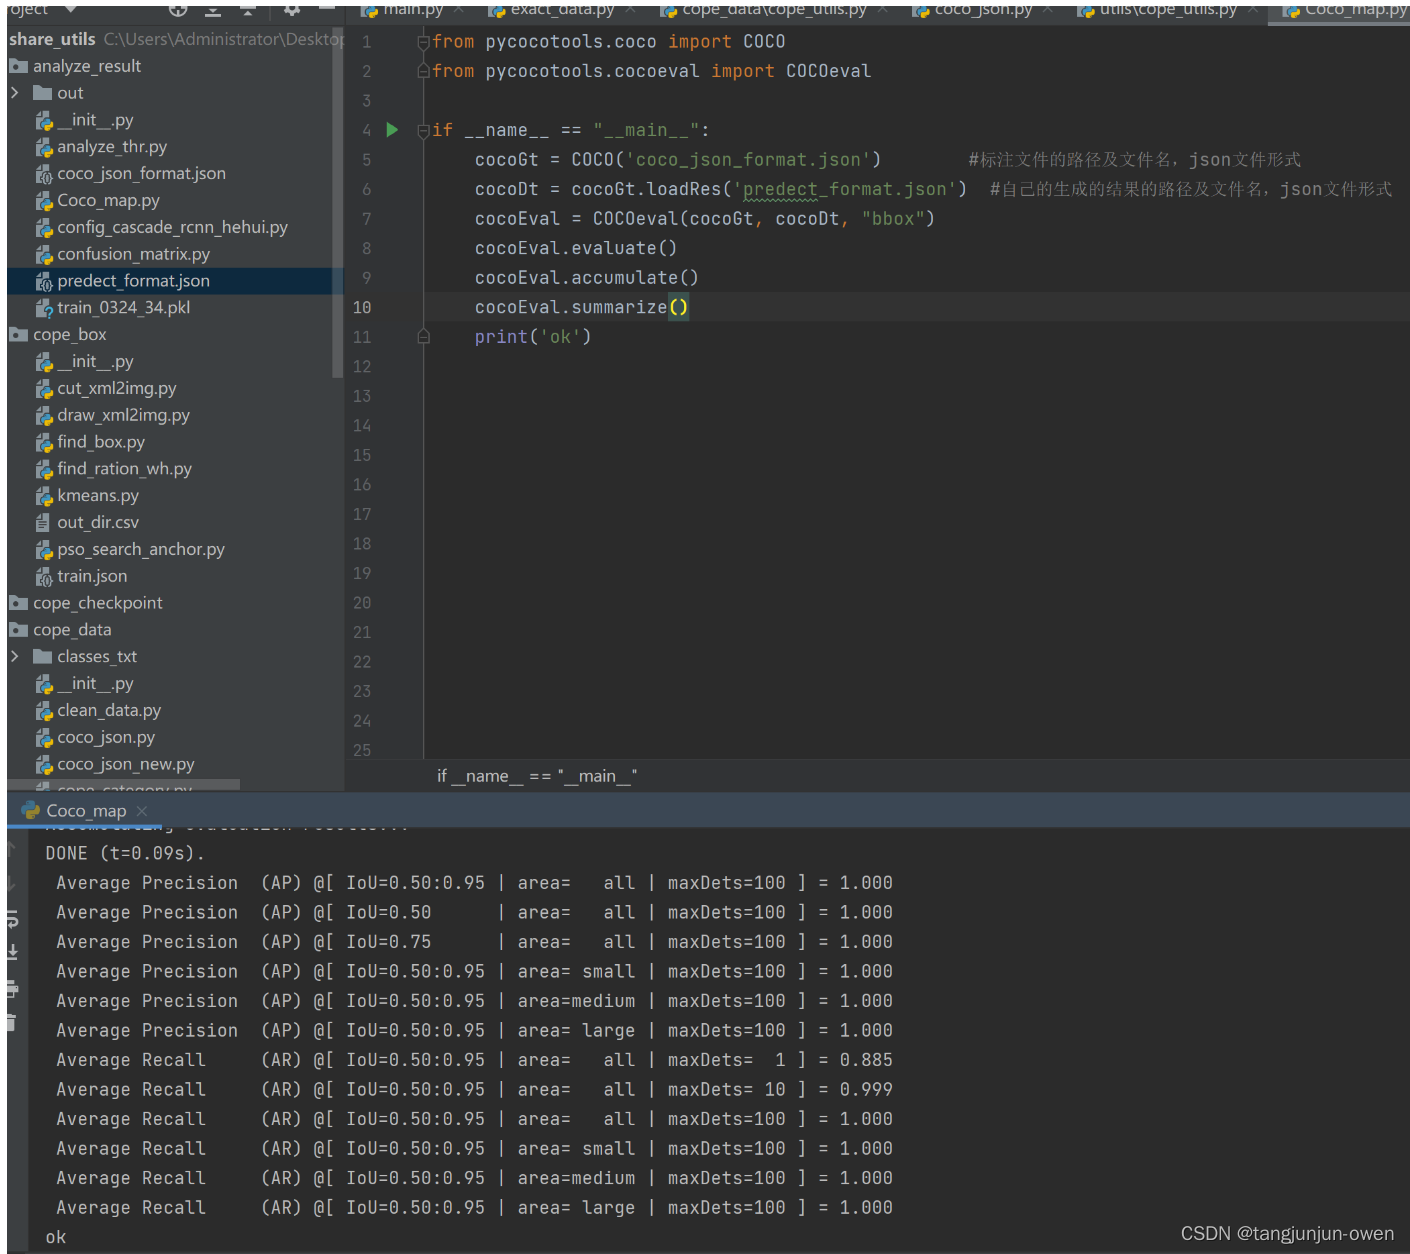The height and width of the screenshot is (1254, 1410).
Task: Select find_box.py in the project tree
Action: coord(101,442)
